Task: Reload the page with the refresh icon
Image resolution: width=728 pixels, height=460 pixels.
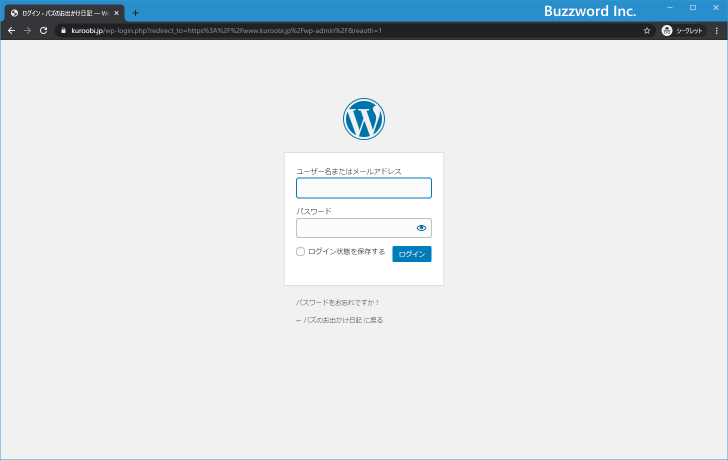Action: 43,31
